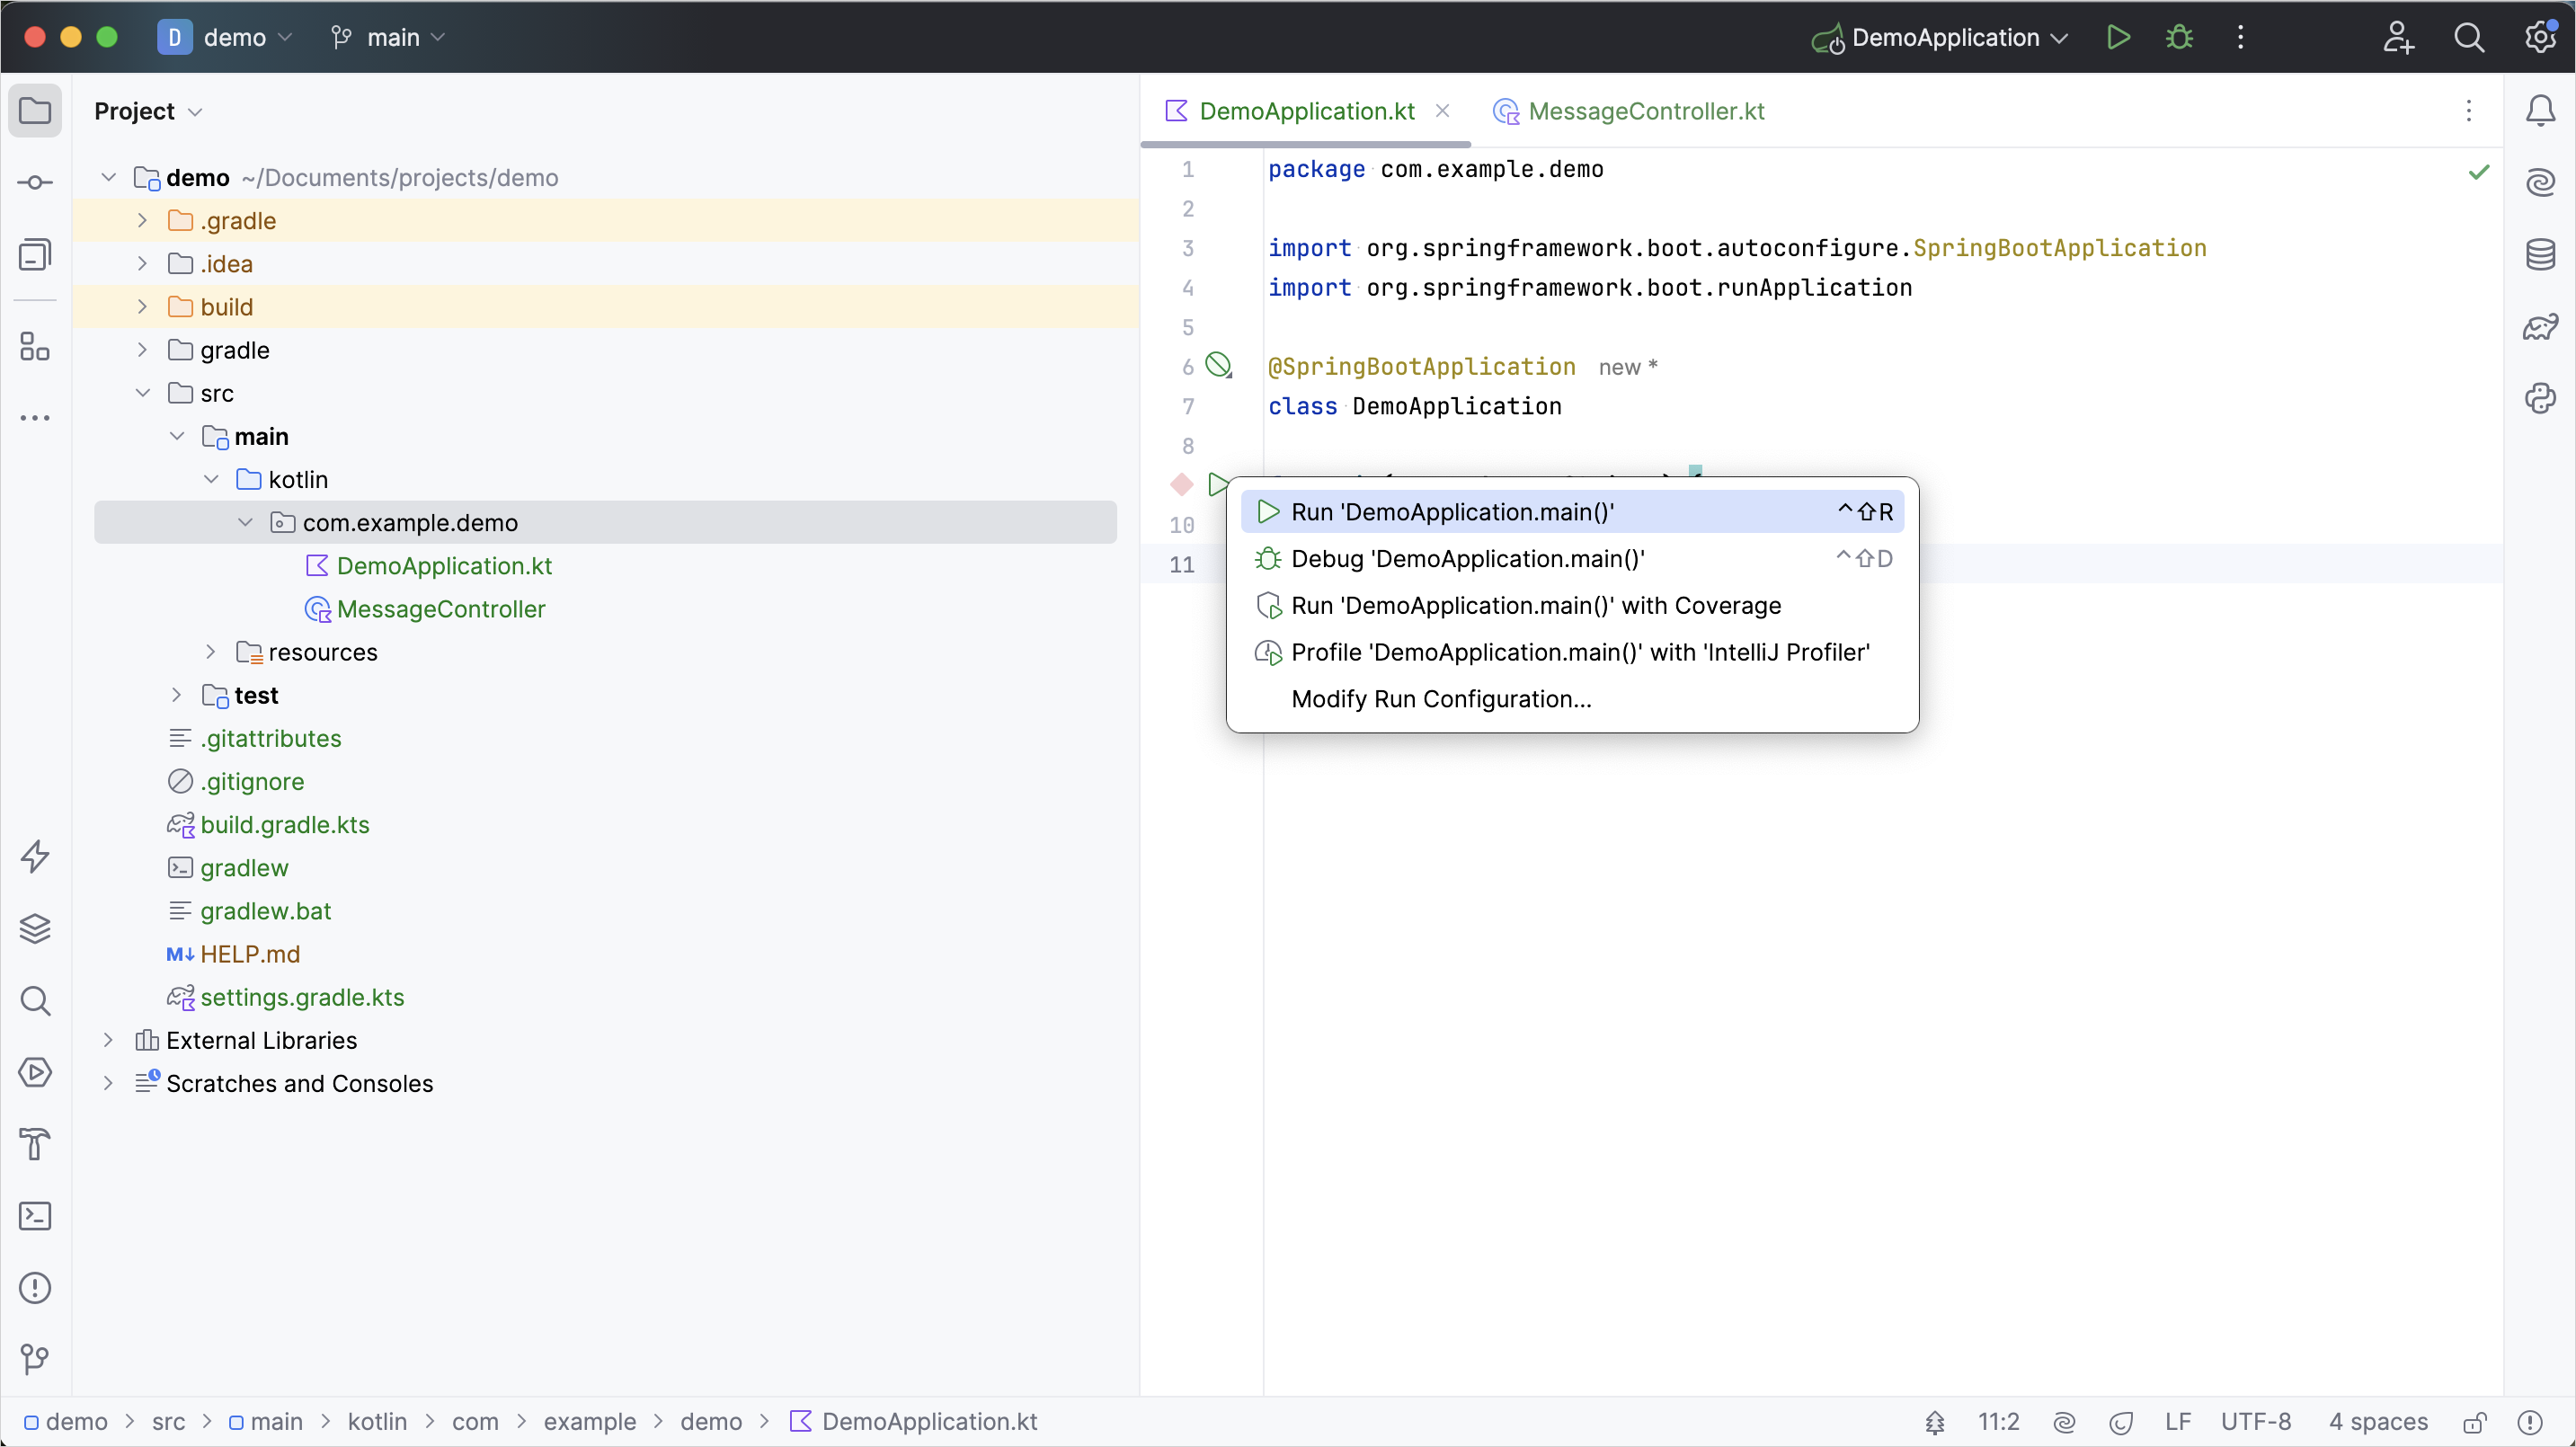
Task: Switch to the MessageController.kt tab
Action: (x=1645, y=111)
